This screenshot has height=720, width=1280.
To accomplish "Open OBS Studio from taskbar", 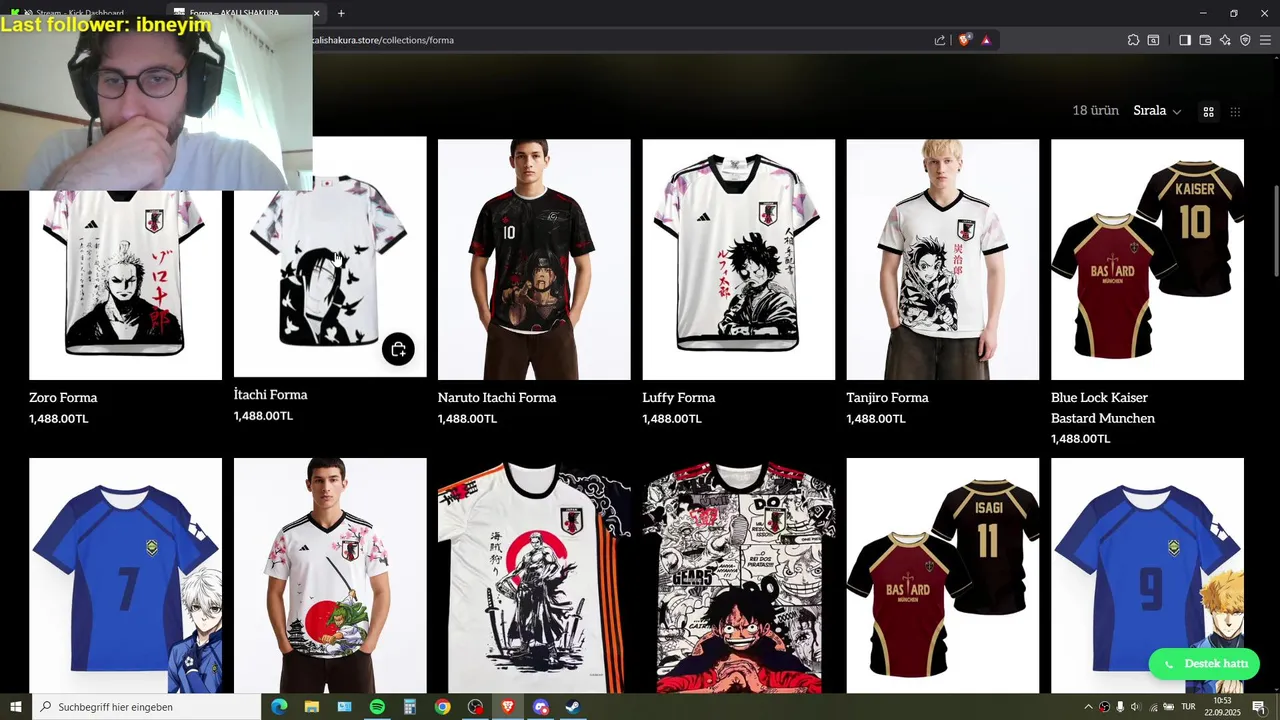I will [x=475, y=707].
